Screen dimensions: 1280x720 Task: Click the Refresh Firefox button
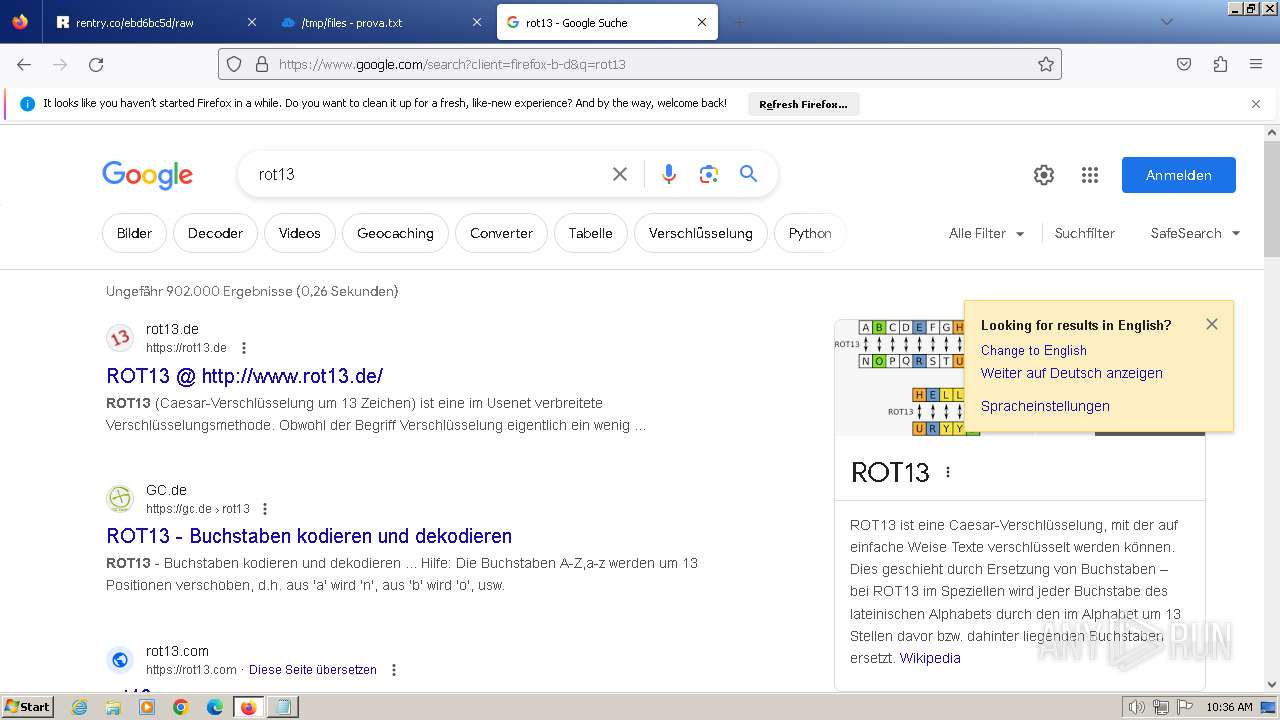[803, 104]
